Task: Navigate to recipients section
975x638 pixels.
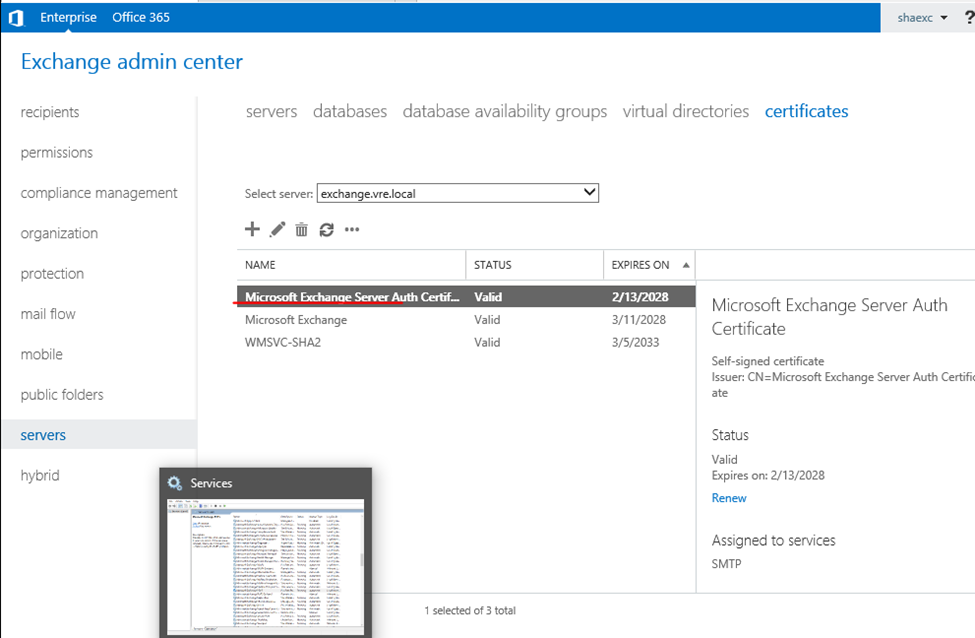Action: (50, 112)
